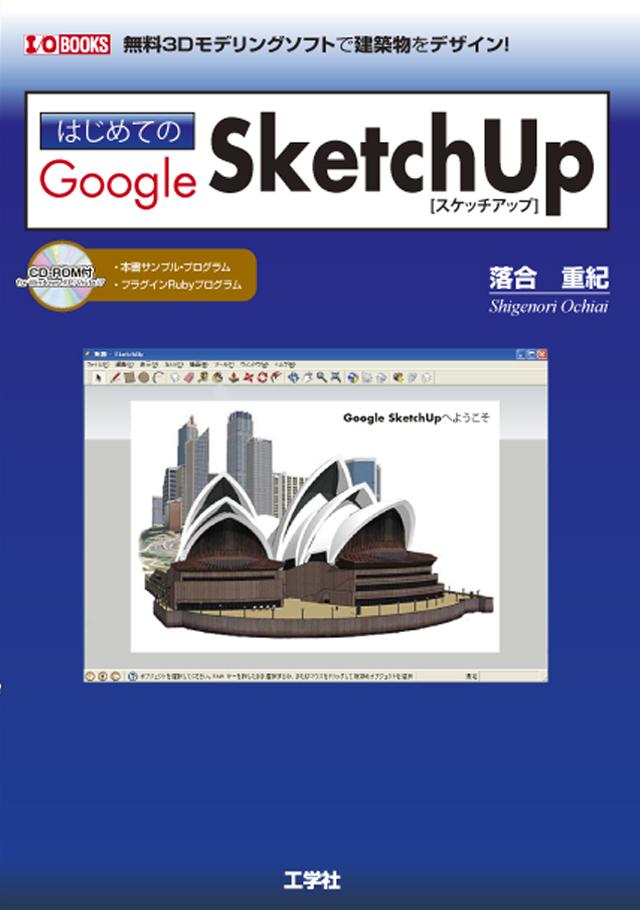Close the SketchUp window
This screenshot has width=640, height=910.
541,354
